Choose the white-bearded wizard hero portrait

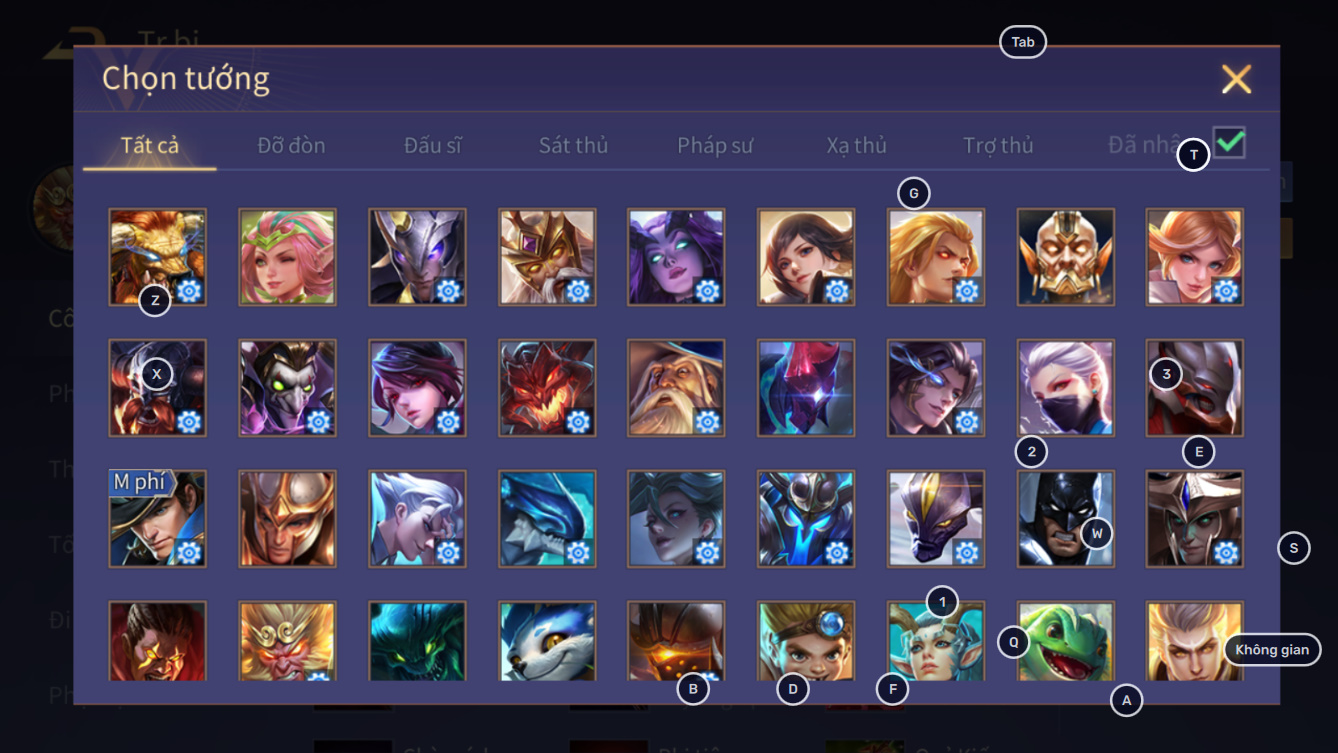(676, 388)
